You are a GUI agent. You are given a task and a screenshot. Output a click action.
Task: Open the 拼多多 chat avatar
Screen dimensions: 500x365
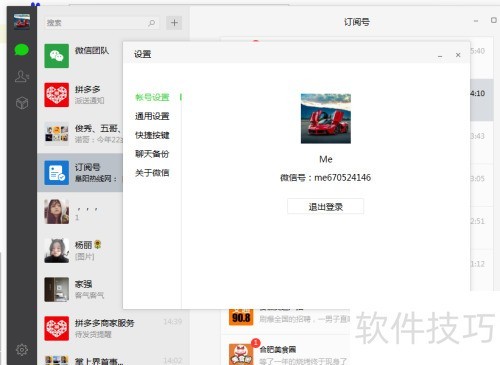tap(57, 95)
